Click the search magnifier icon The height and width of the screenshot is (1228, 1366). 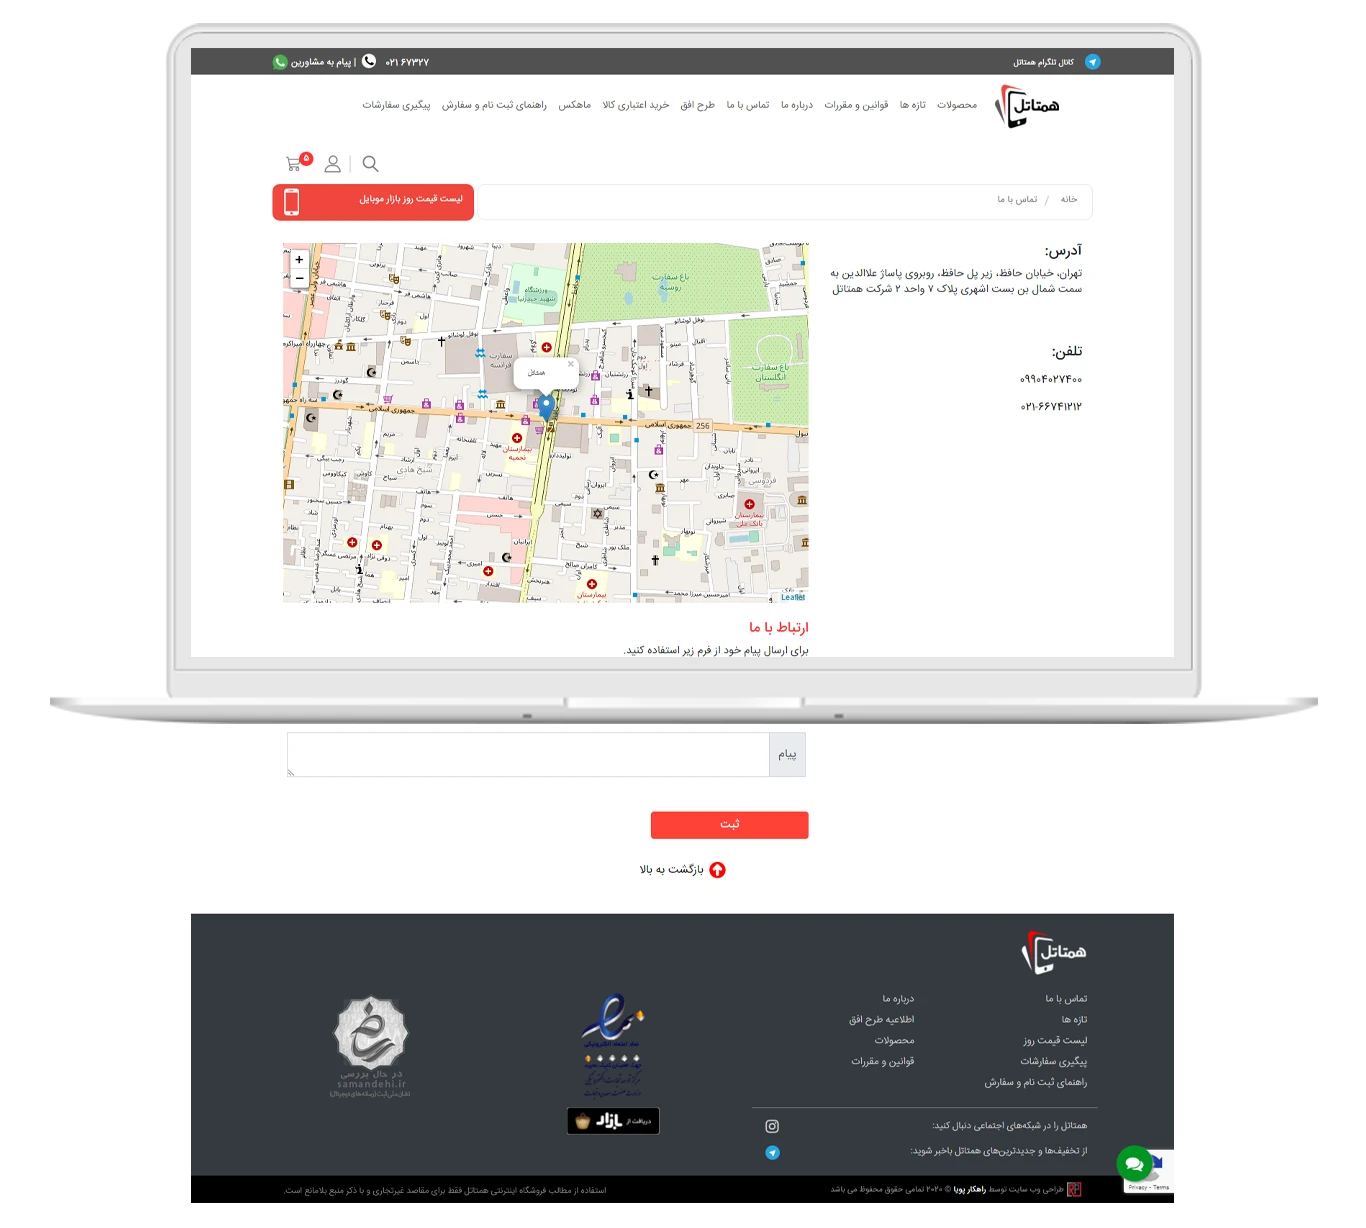click(370, 164)
